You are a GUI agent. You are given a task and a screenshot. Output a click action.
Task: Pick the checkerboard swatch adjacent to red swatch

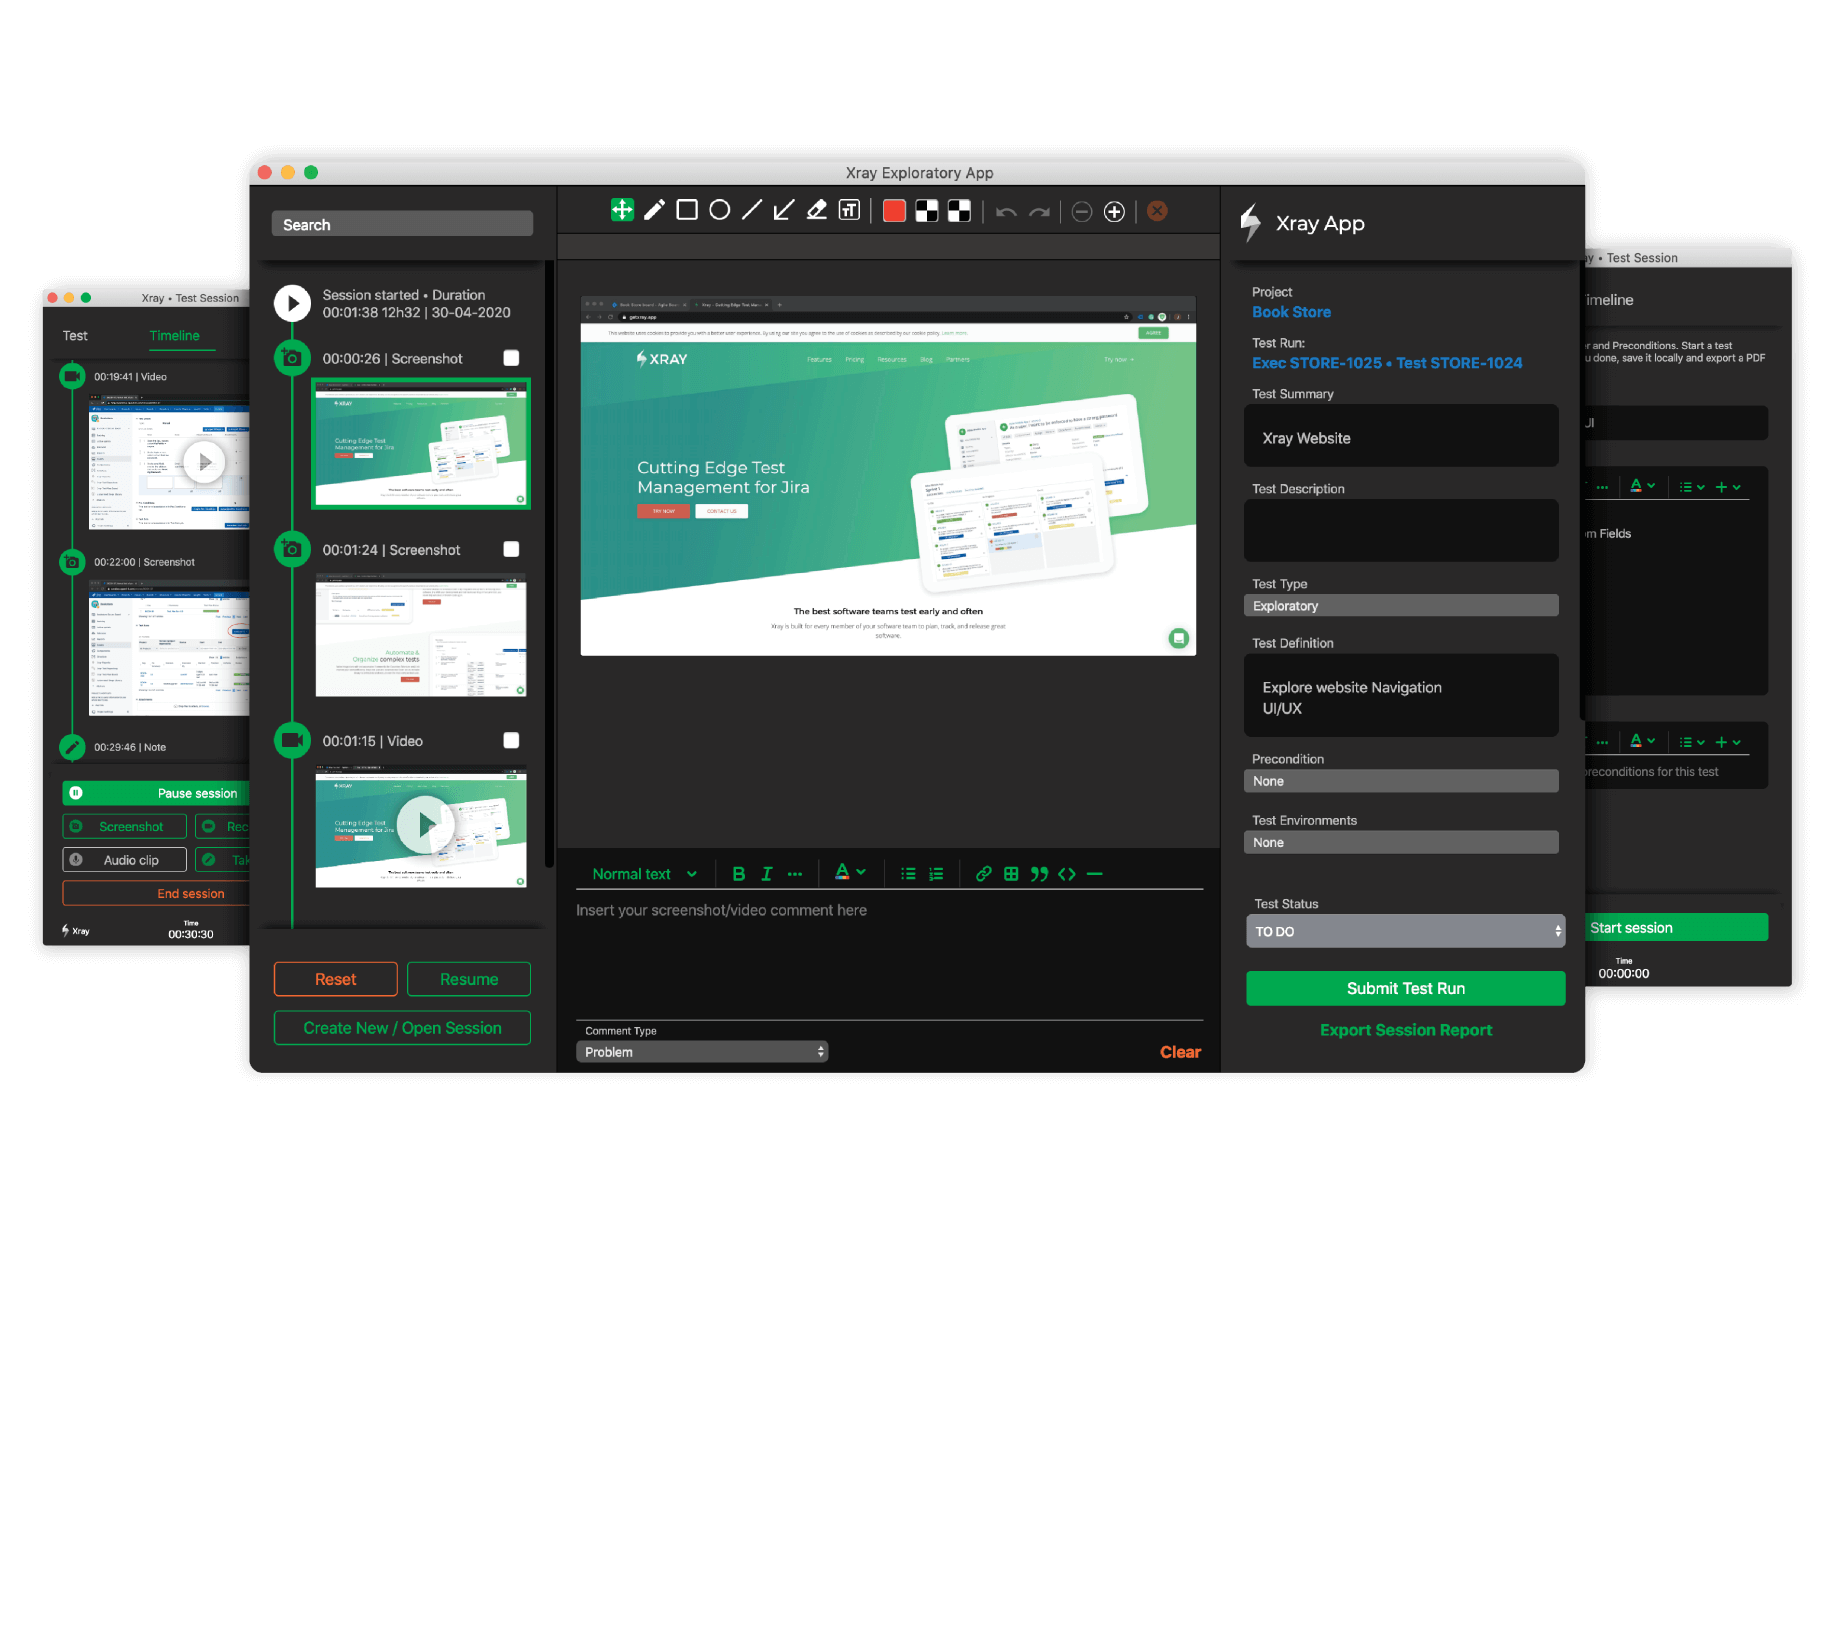pos(927,211)
